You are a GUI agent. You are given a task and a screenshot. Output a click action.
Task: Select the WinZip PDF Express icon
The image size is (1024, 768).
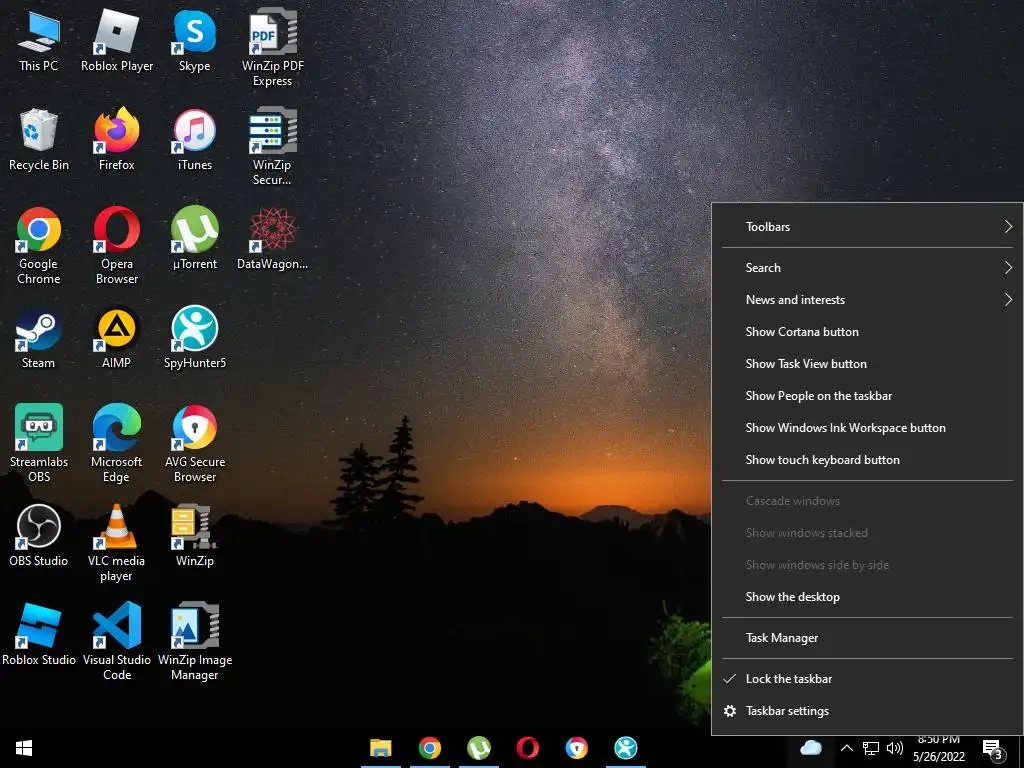[272, 49]
